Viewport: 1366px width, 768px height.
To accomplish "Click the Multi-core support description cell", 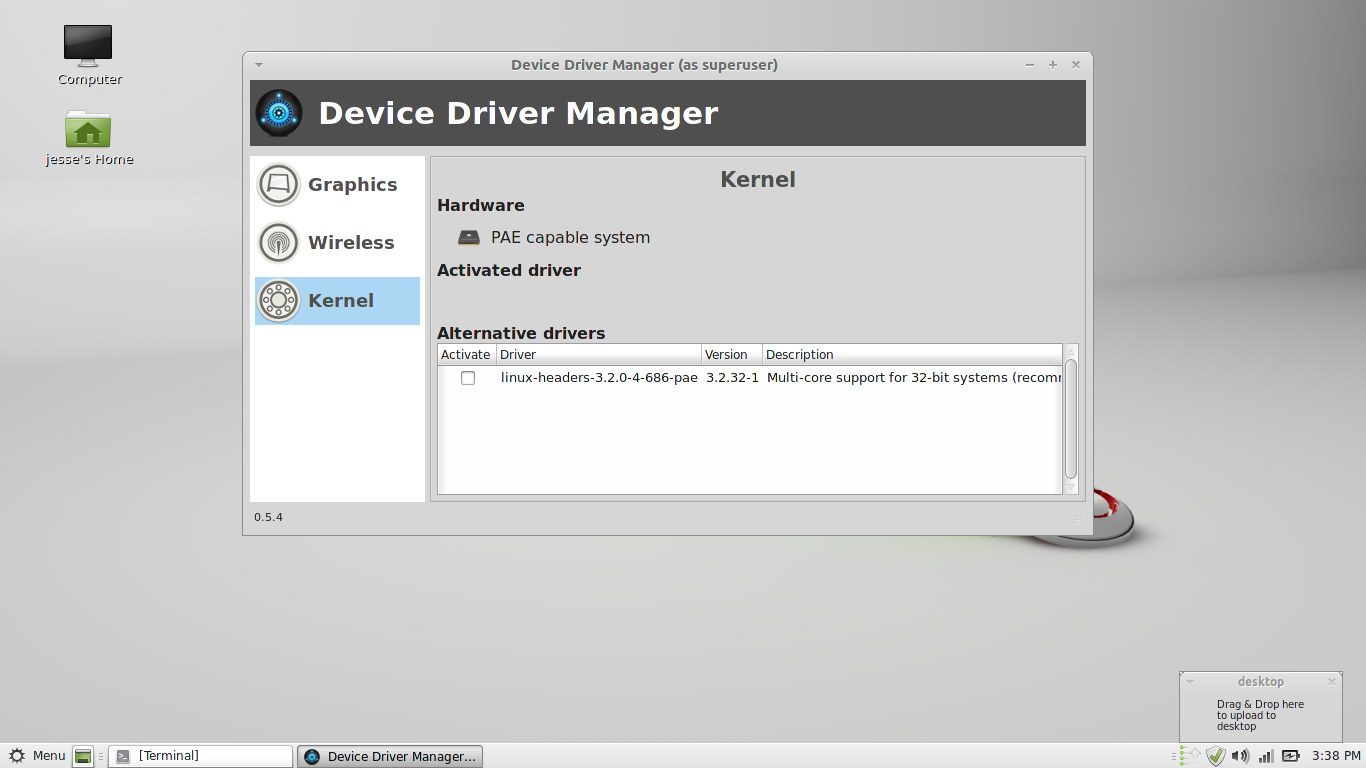I will 914,378.
